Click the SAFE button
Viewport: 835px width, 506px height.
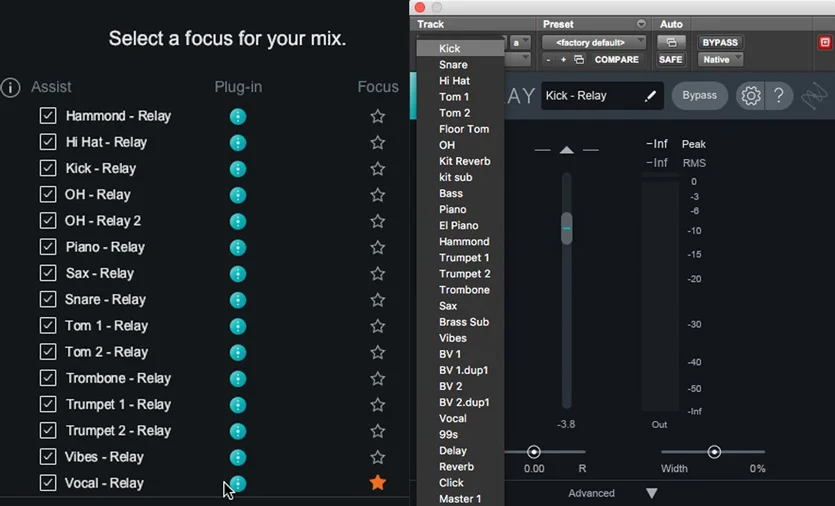click(670, 60)
